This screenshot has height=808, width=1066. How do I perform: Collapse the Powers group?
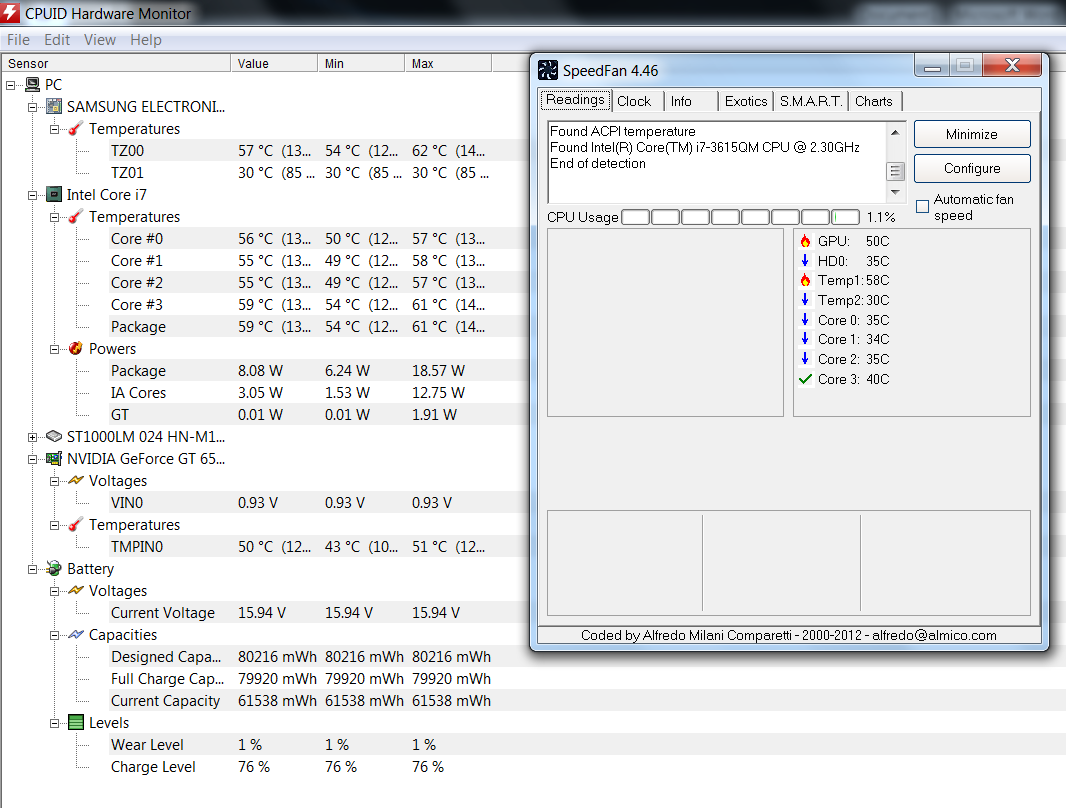tap(54, 349)
